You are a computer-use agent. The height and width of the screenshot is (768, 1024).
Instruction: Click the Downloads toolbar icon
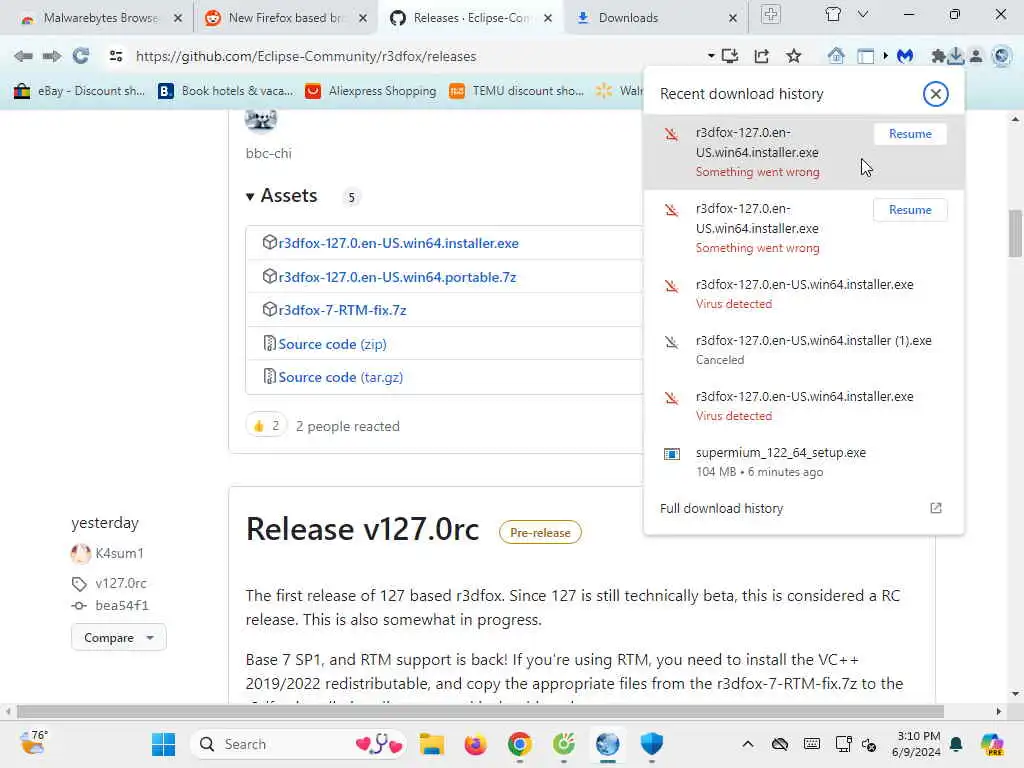coord(956,56)
